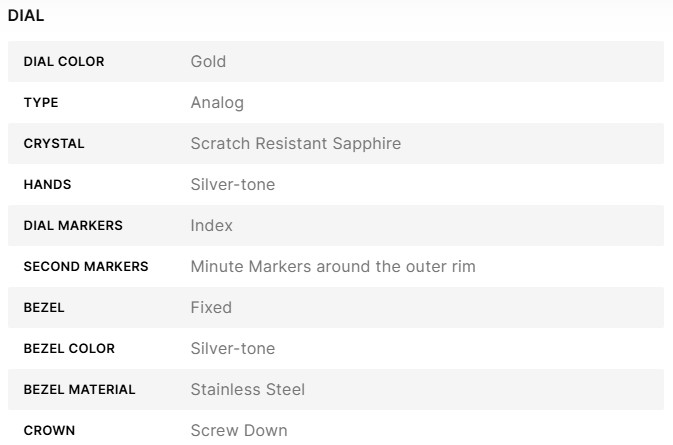Click the BEZEL label
This screenshot has width=673, height=445.
click(x=44, y=308)
